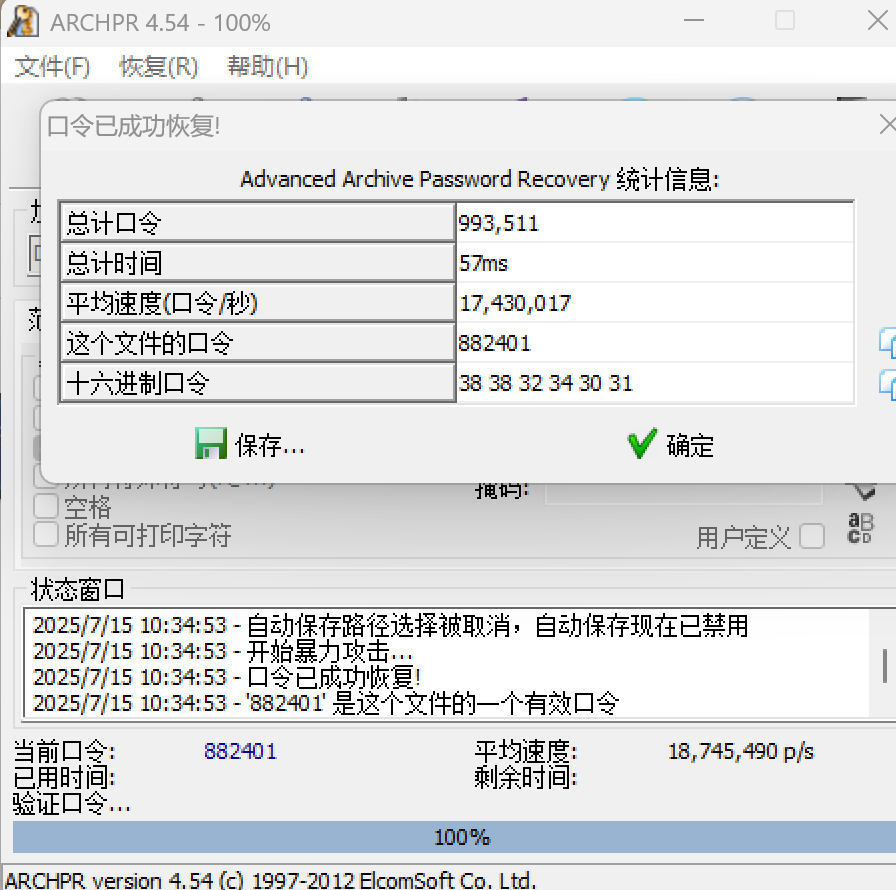
Task: Enable the 所有可打印字符 checkbox
Action: (46, 535)
